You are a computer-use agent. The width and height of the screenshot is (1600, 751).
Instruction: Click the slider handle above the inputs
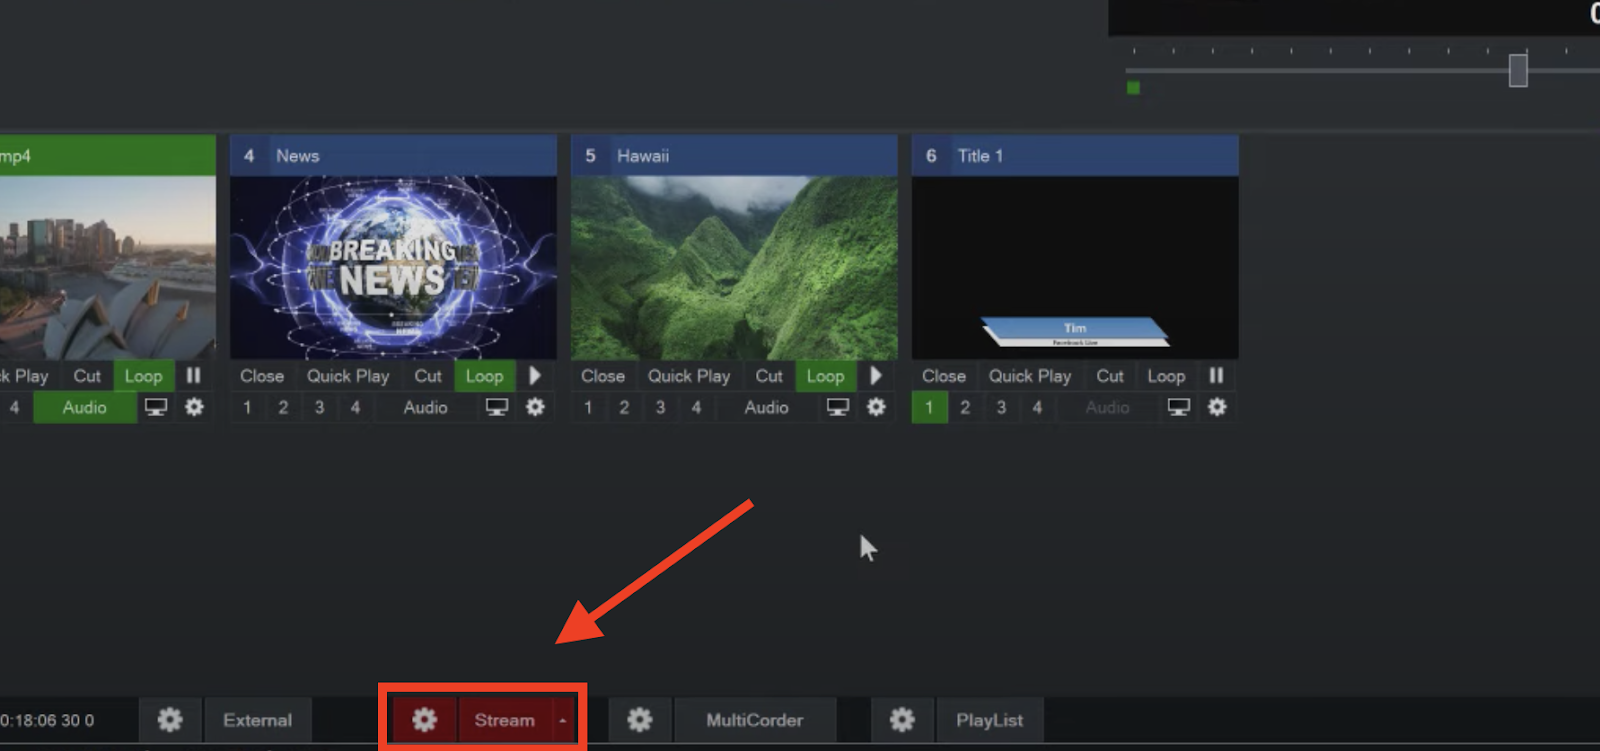pyautogui.click(x=1518, y=70)
